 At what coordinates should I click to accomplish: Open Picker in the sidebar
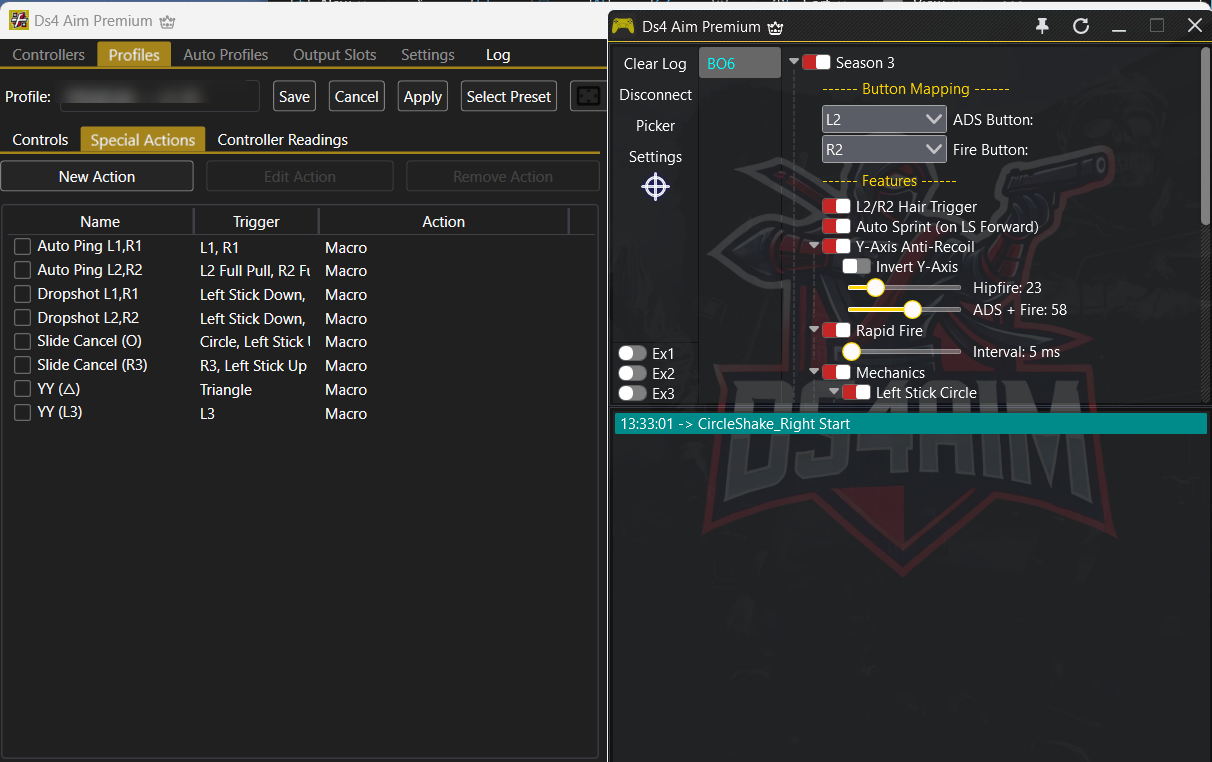[x=655, y=125]
